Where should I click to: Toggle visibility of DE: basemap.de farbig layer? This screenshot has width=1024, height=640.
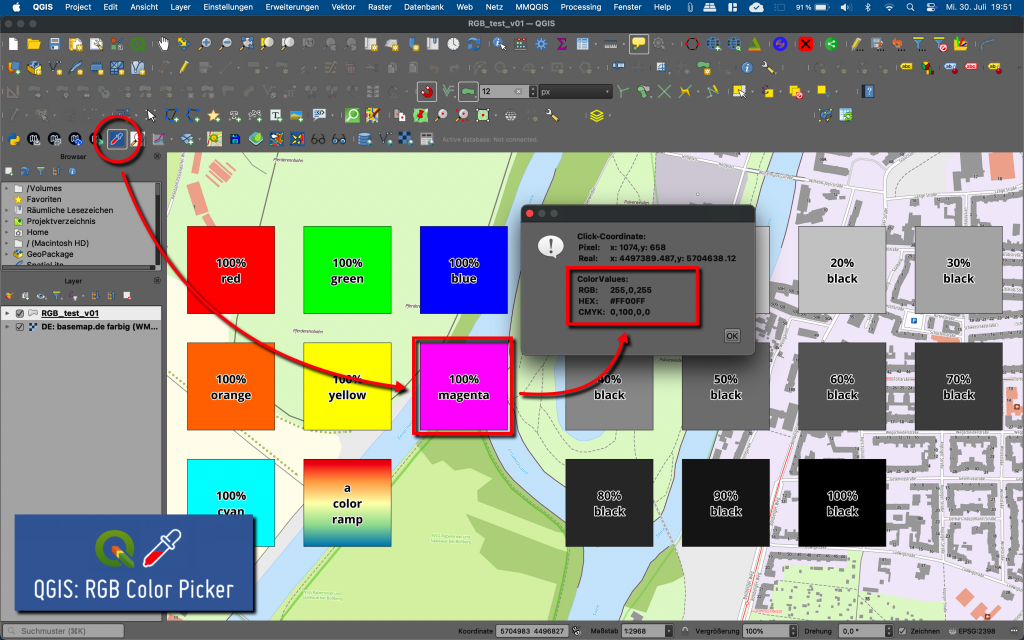pos(20,327)
